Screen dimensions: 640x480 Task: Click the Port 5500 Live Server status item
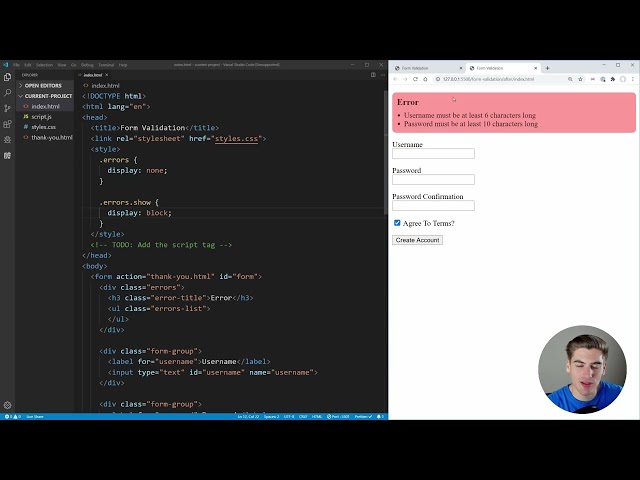coord(338,417)
